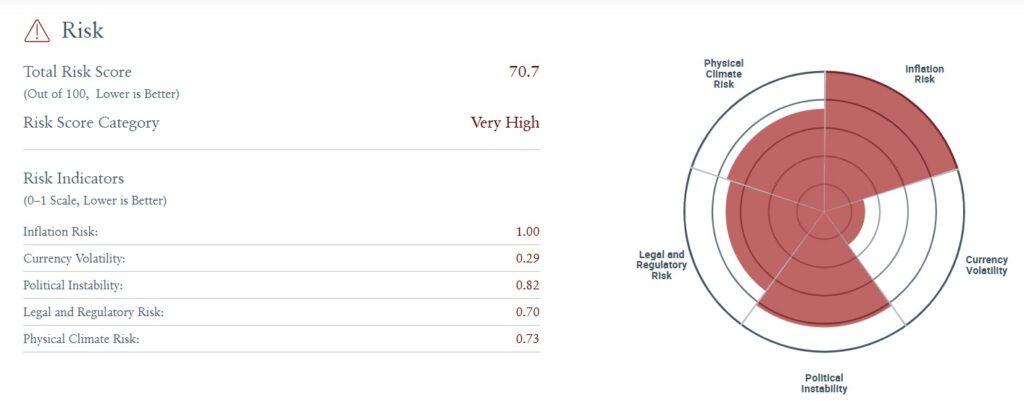Click the Very High risk category value
Viewport: 1024px width, 401px height.
(x=505, y=123)
